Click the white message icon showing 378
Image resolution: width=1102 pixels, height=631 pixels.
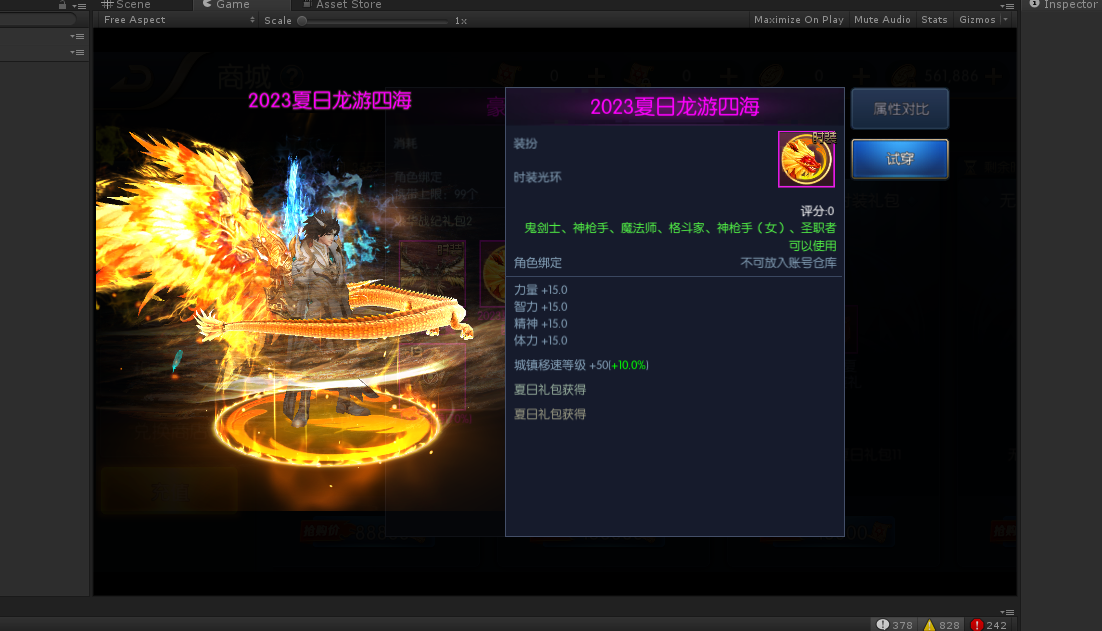pyautogui.click(x=882, y=623)
